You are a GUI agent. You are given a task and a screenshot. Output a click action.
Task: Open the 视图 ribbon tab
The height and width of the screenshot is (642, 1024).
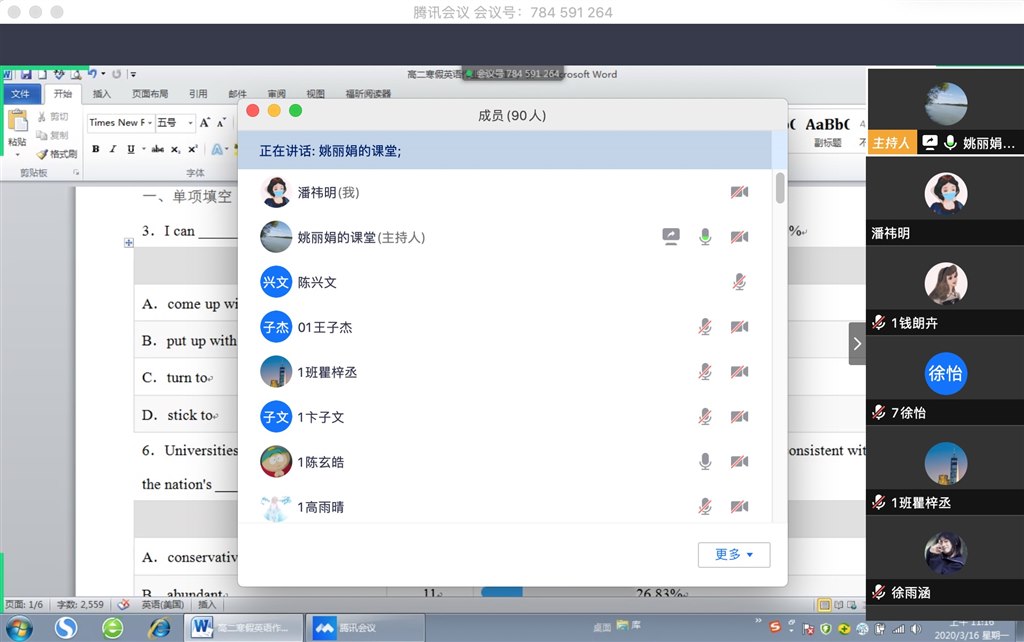pyautogui.click(x=315, y=93)
